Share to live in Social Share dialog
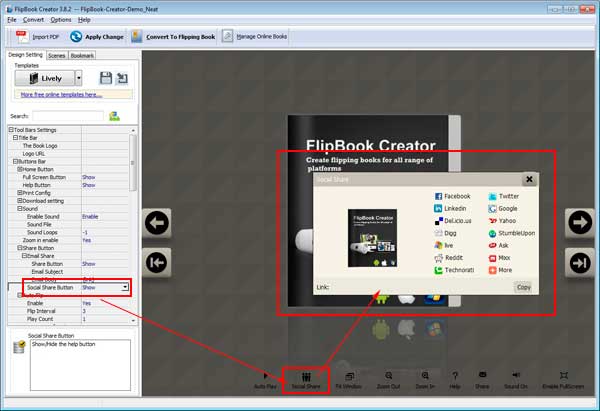 point(444,245)
